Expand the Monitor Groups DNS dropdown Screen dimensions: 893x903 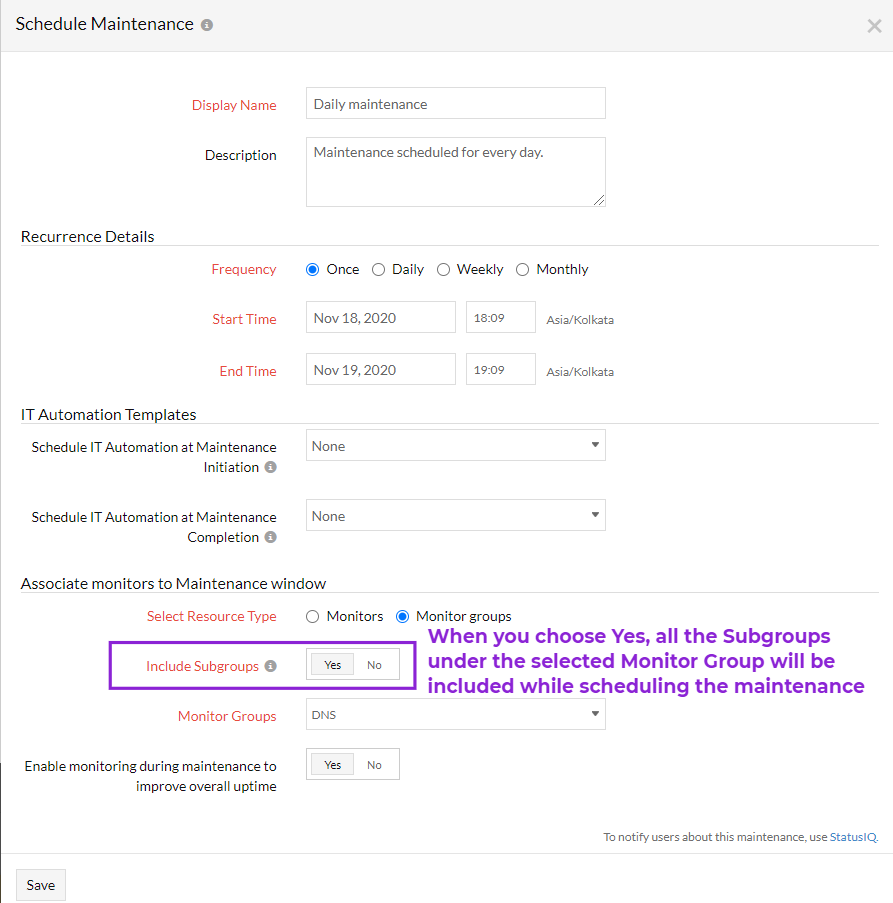pos(455,714)
